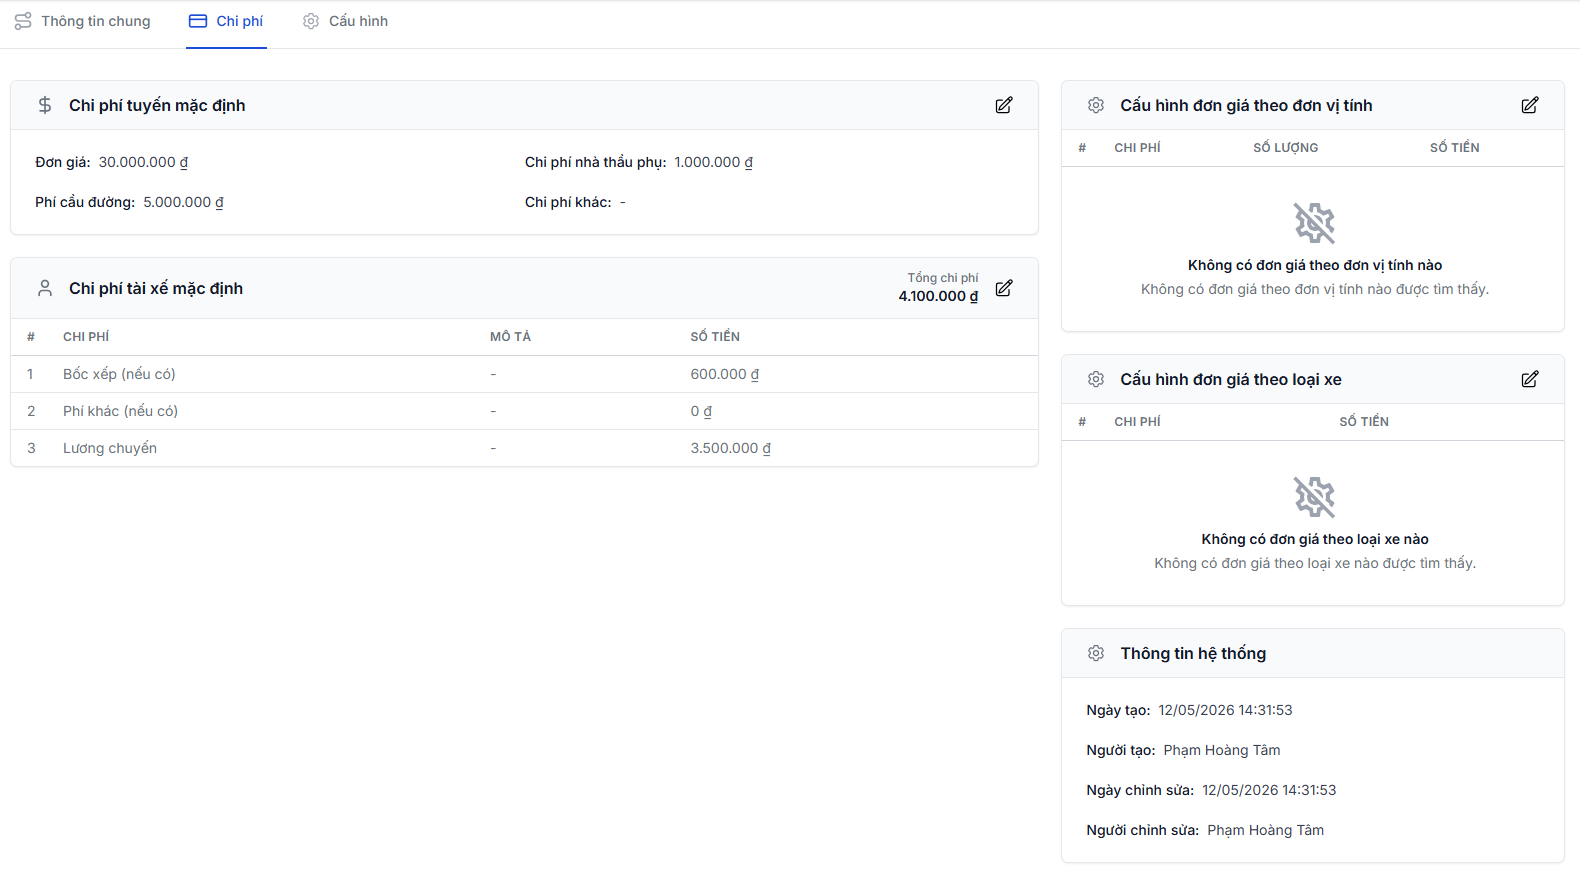This screenshot has height=888, width=1580.
Task: Open the Cấu hình tab
Action: 346,21
